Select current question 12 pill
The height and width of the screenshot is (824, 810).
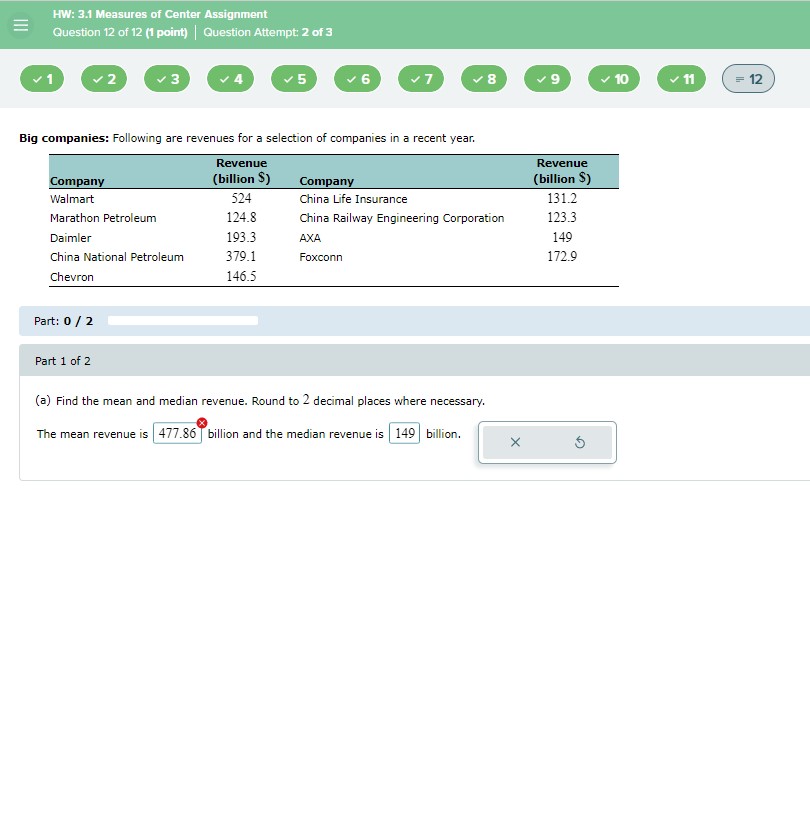[x=749, y=79]
